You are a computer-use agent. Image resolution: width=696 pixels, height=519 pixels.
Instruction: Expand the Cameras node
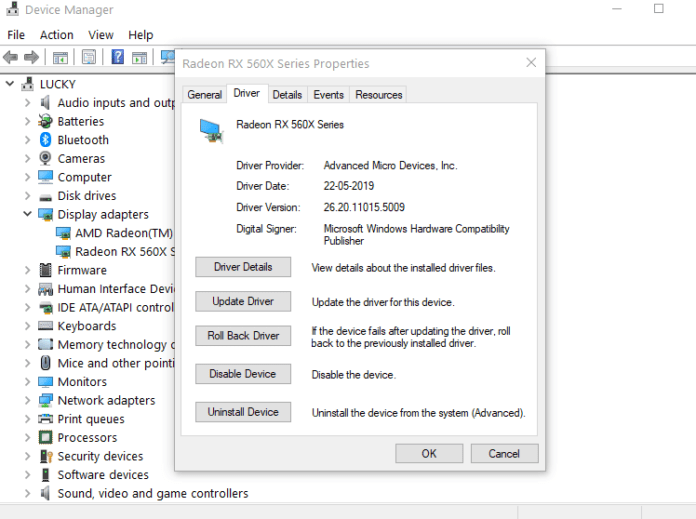tap(28, 158)
